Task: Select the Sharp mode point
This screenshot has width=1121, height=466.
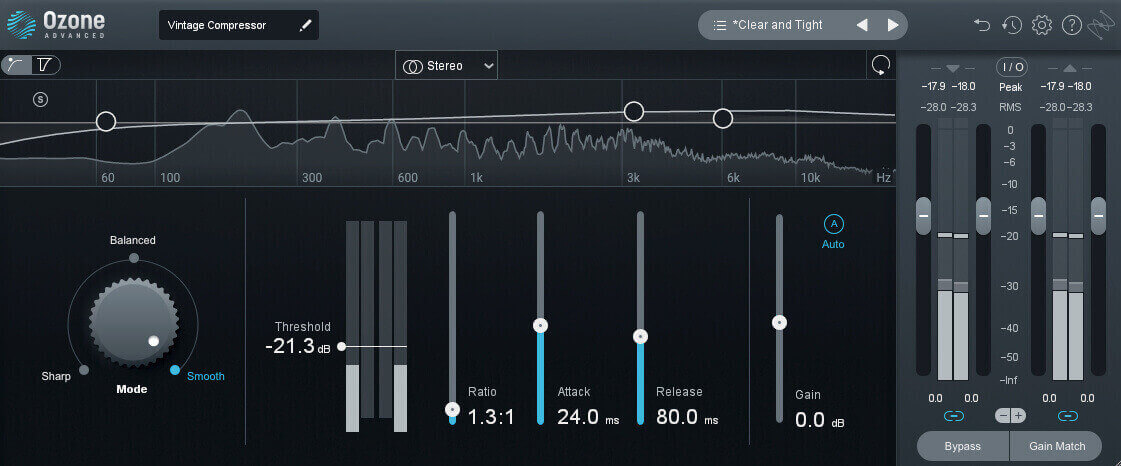Action: click(84, 370)
